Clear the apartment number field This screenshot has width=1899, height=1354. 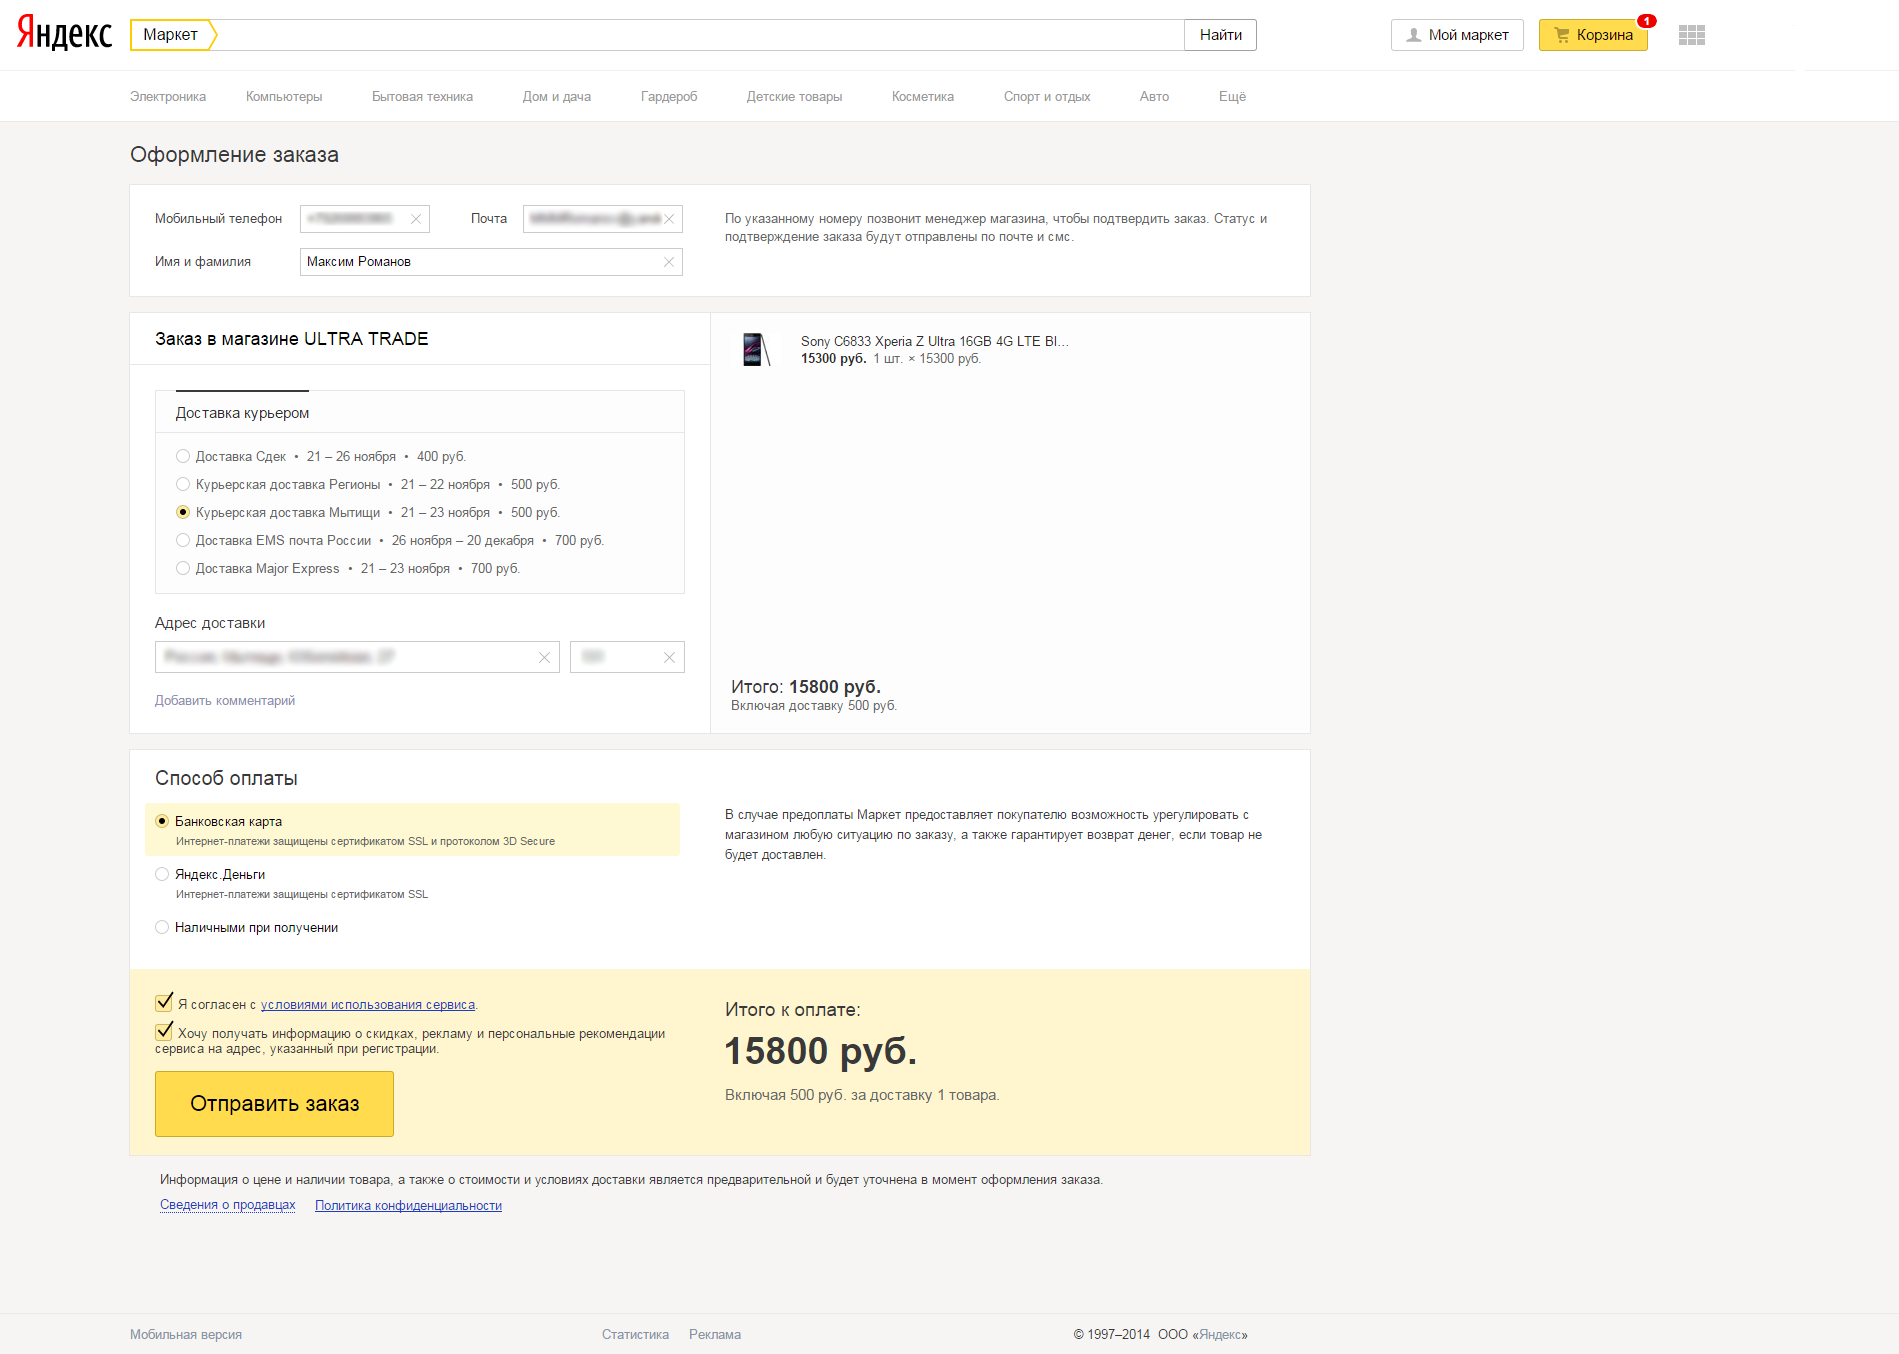pyautogui.click(x=669, y=657)
